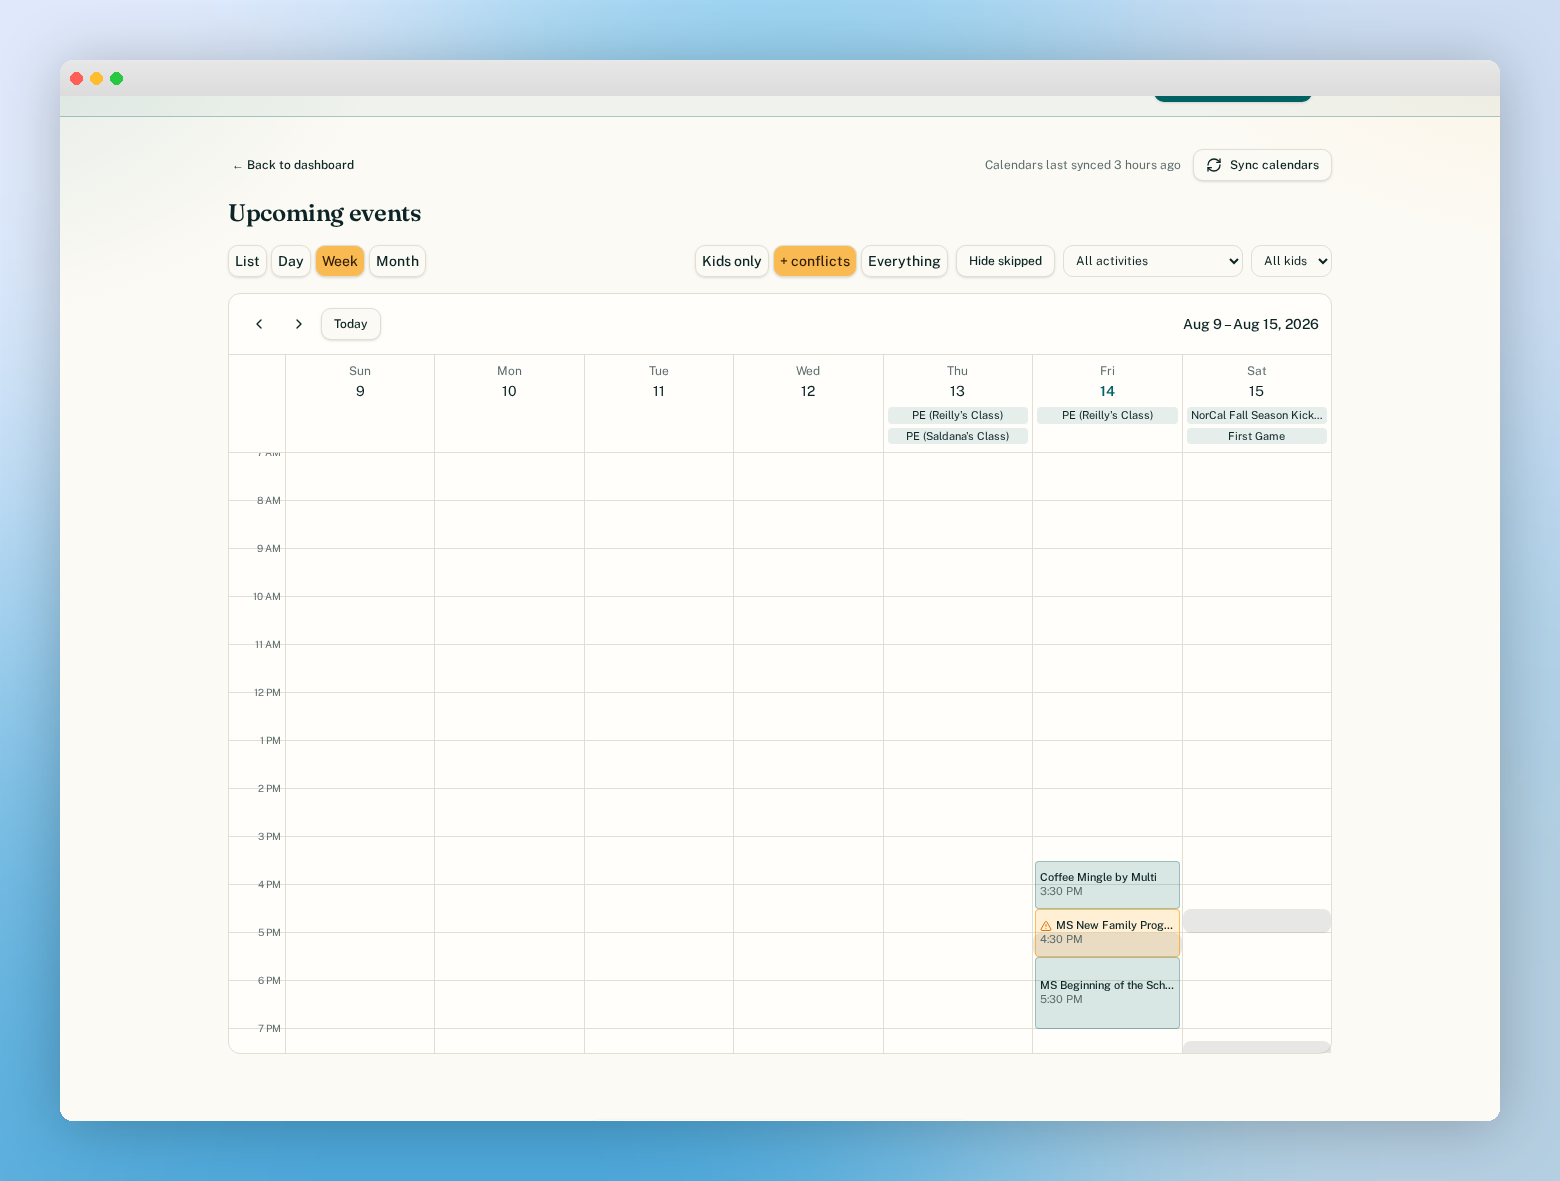Screen dimensions: 1560x1181
Task: Go to previous week arrow
Action: pyautogui.click(x=259, y=324)
